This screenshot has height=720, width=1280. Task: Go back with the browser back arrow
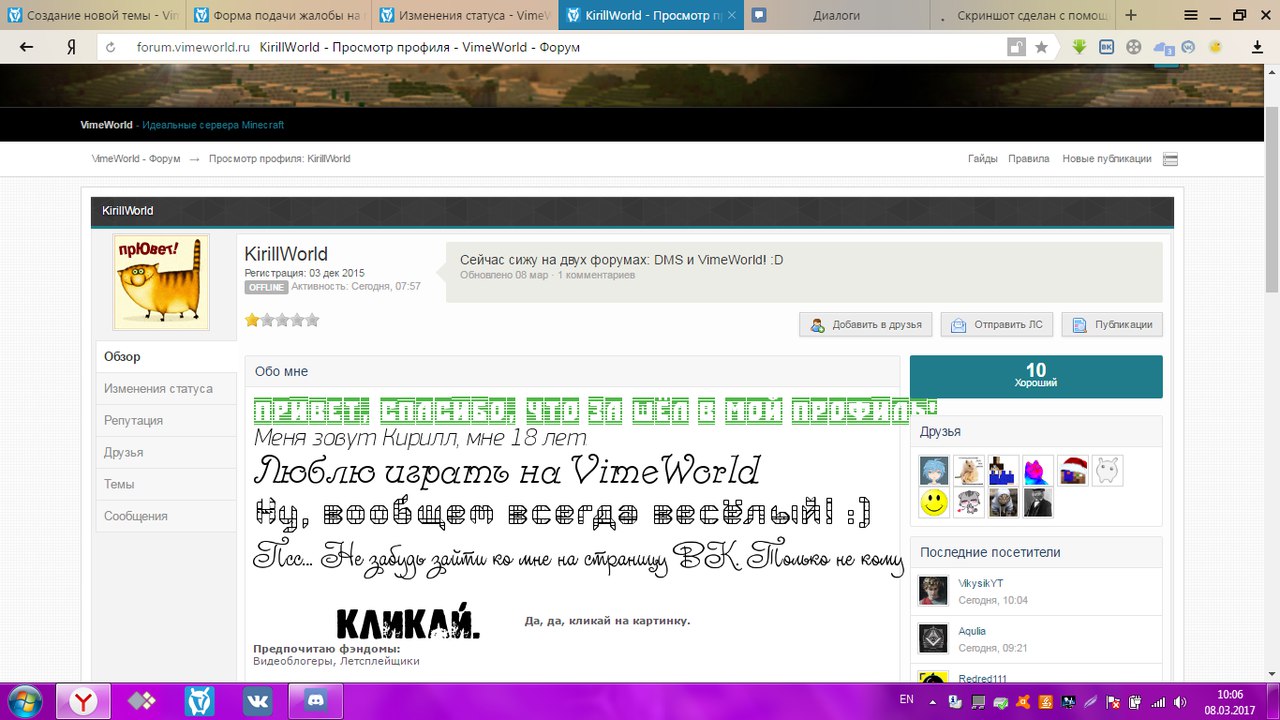tap(26, 47)
